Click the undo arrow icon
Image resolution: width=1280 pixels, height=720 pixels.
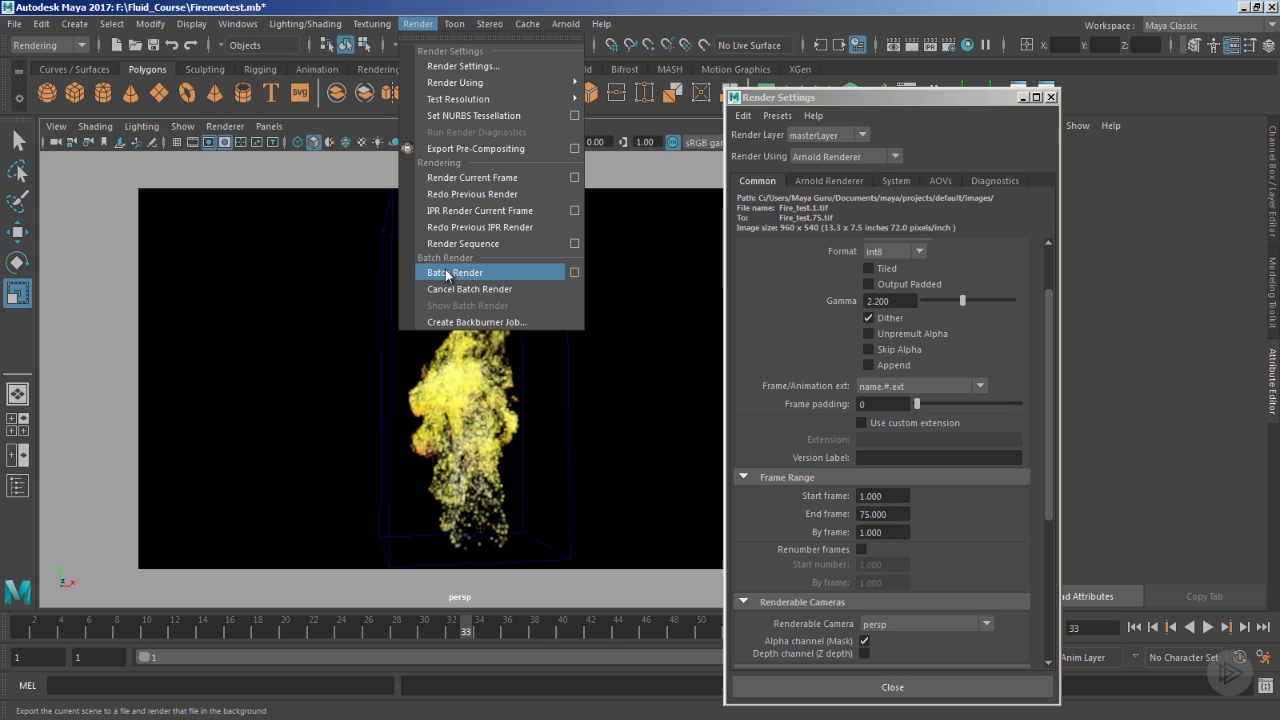pos(171,45)
